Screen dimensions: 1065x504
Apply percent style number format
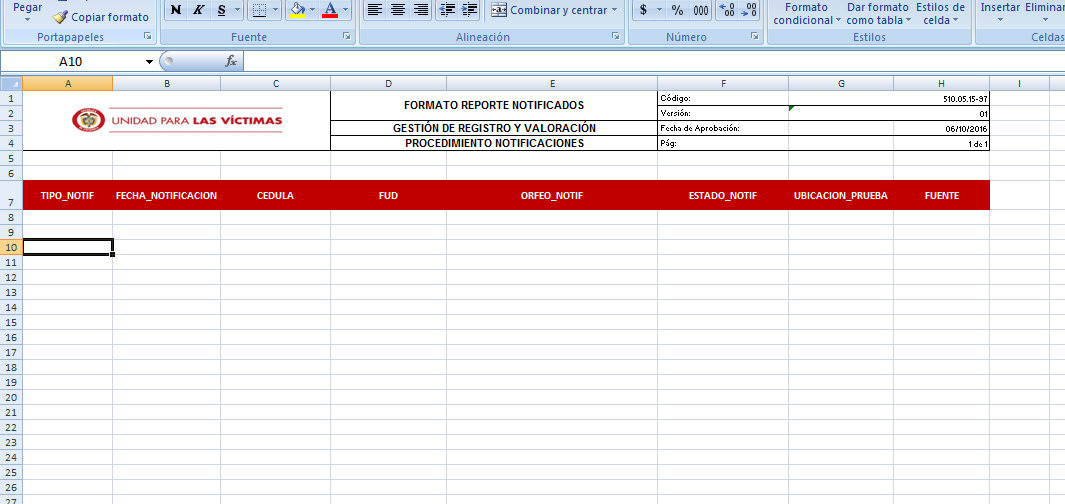[677, 10]
